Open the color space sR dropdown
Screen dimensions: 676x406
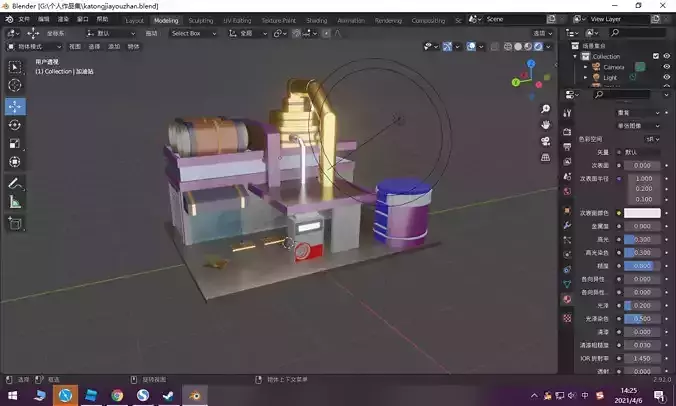click(x=652, y=139)
